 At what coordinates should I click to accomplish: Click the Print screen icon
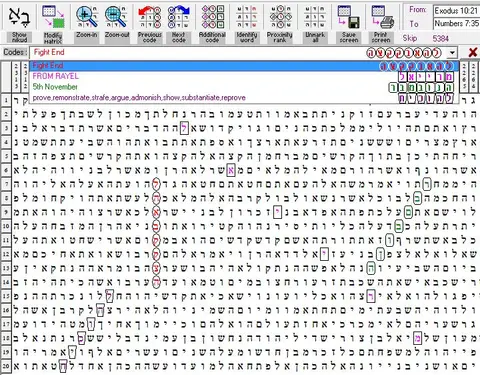(382, 17)
